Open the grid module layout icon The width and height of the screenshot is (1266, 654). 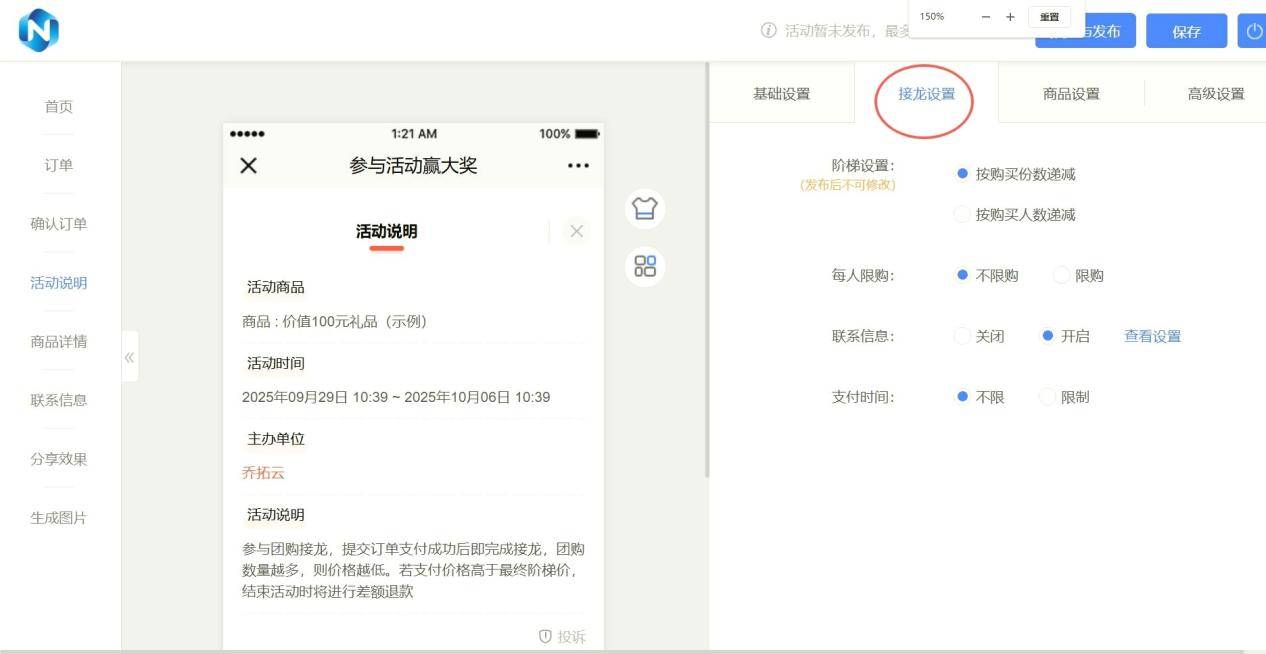click(645, 266)
